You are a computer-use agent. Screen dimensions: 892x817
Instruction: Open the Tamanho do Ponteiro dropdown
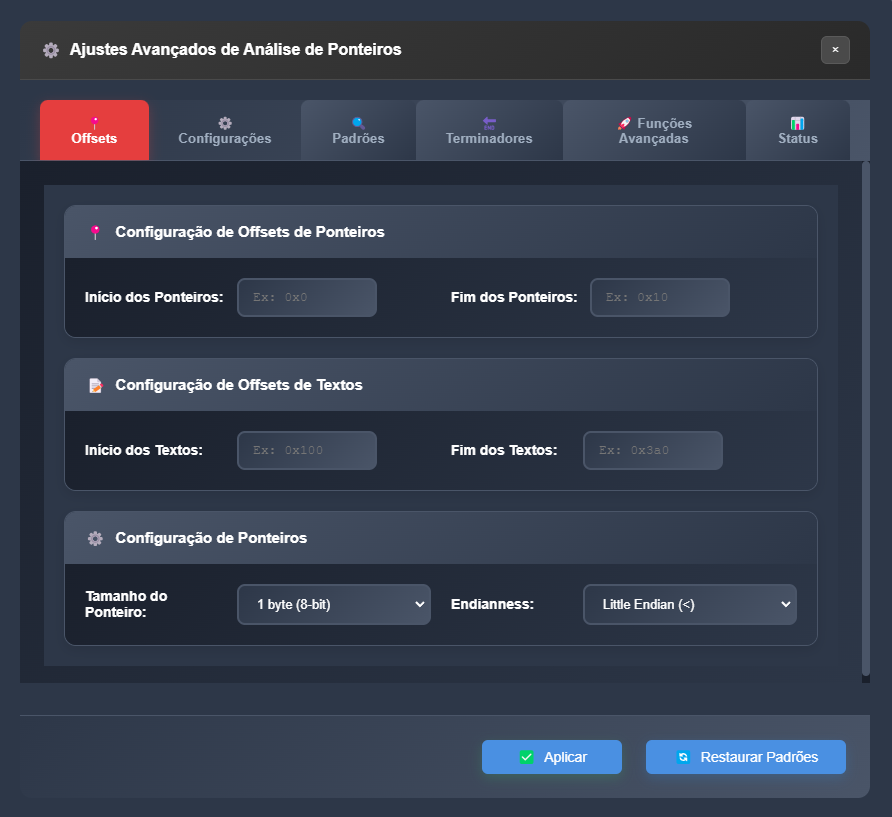(x=333, y=604)
